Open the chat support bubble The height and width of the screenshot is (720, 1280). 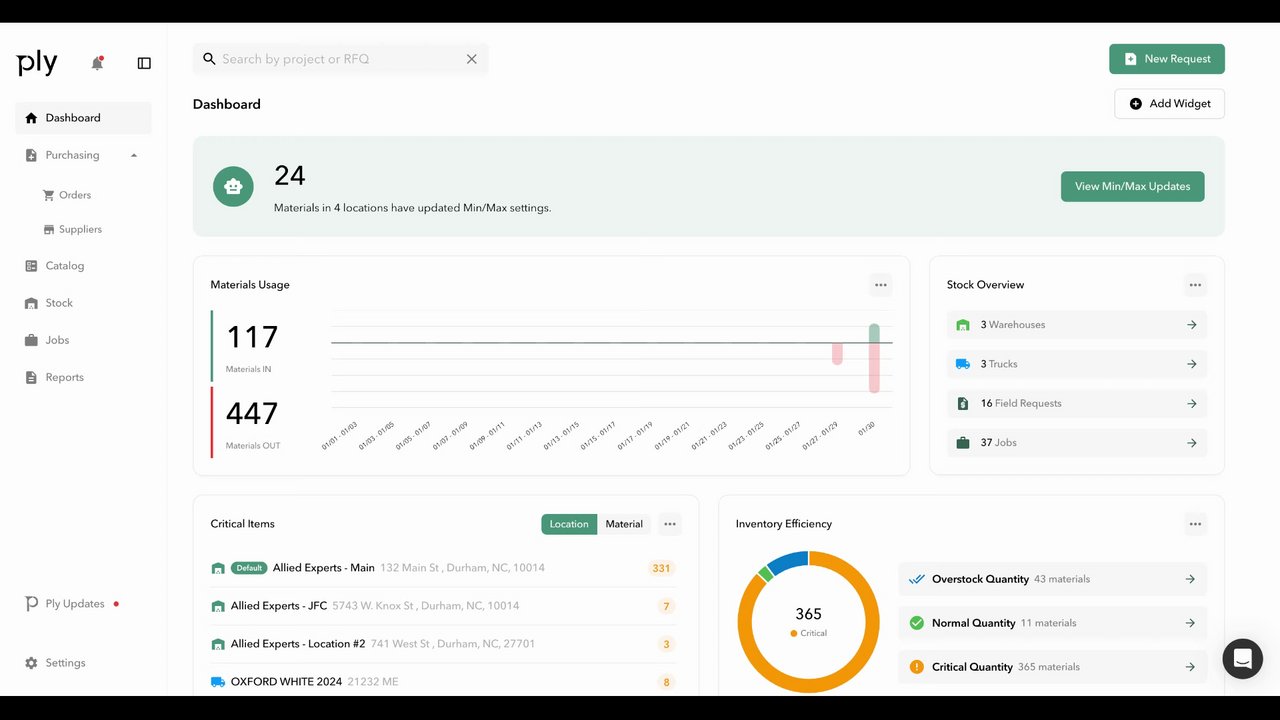[x=1243, y=659]
